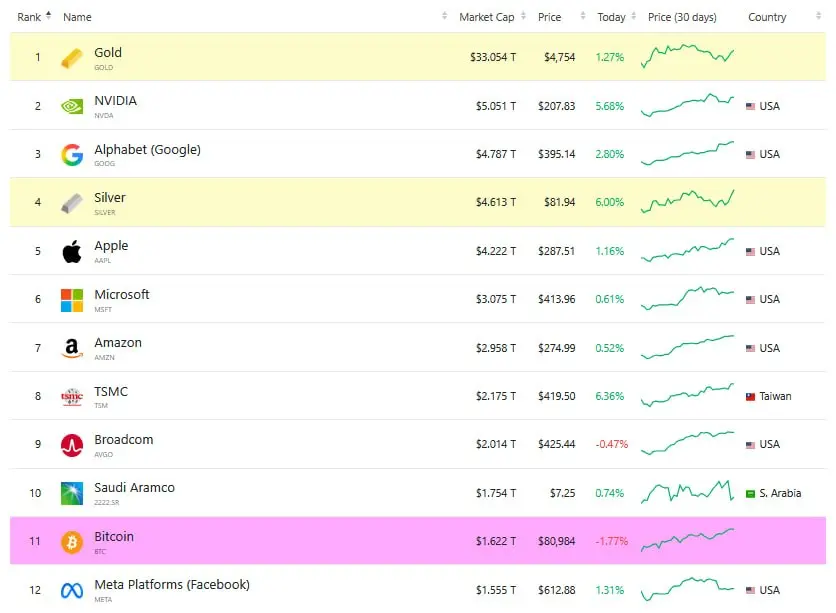Click NVIDIA price $207.83
Viewport: 836px width, 613px height.
556,106
